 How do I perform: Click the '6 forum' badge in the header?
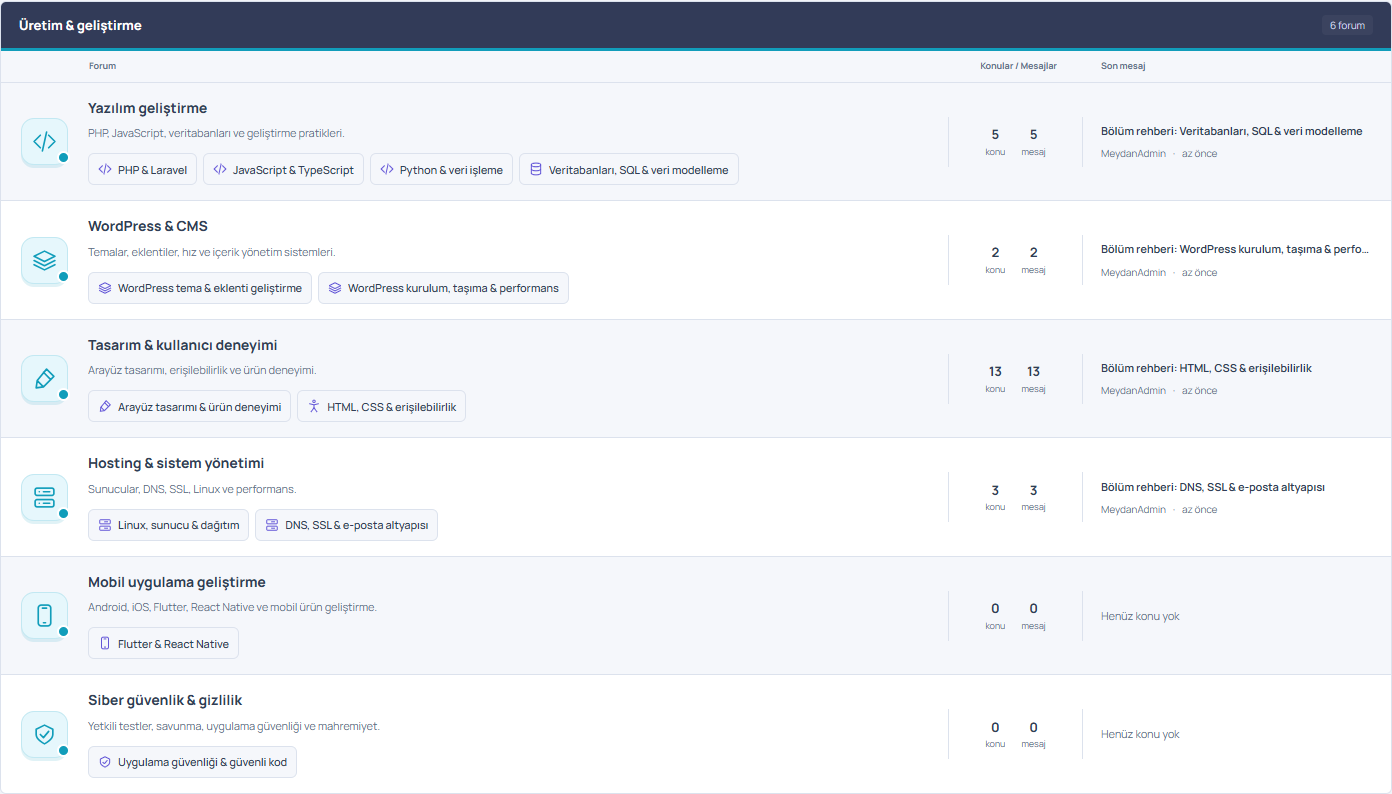[x=1347, y=25]
